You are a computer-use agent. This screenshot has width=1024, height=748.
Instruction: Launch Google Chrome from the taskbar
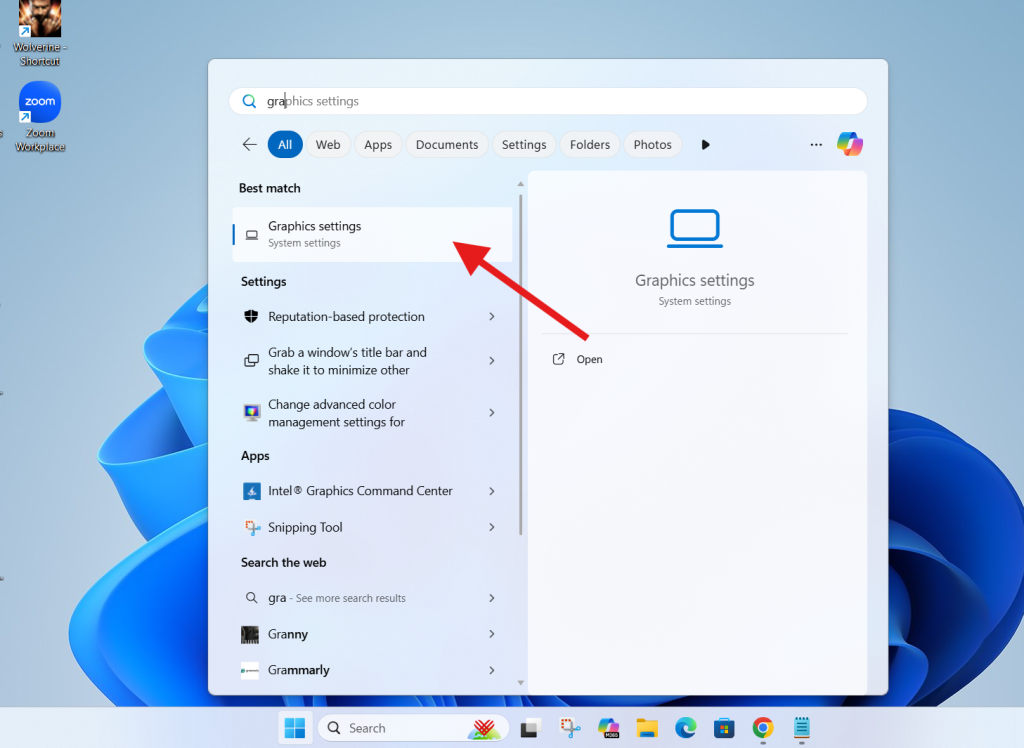(x=761, y=727)
